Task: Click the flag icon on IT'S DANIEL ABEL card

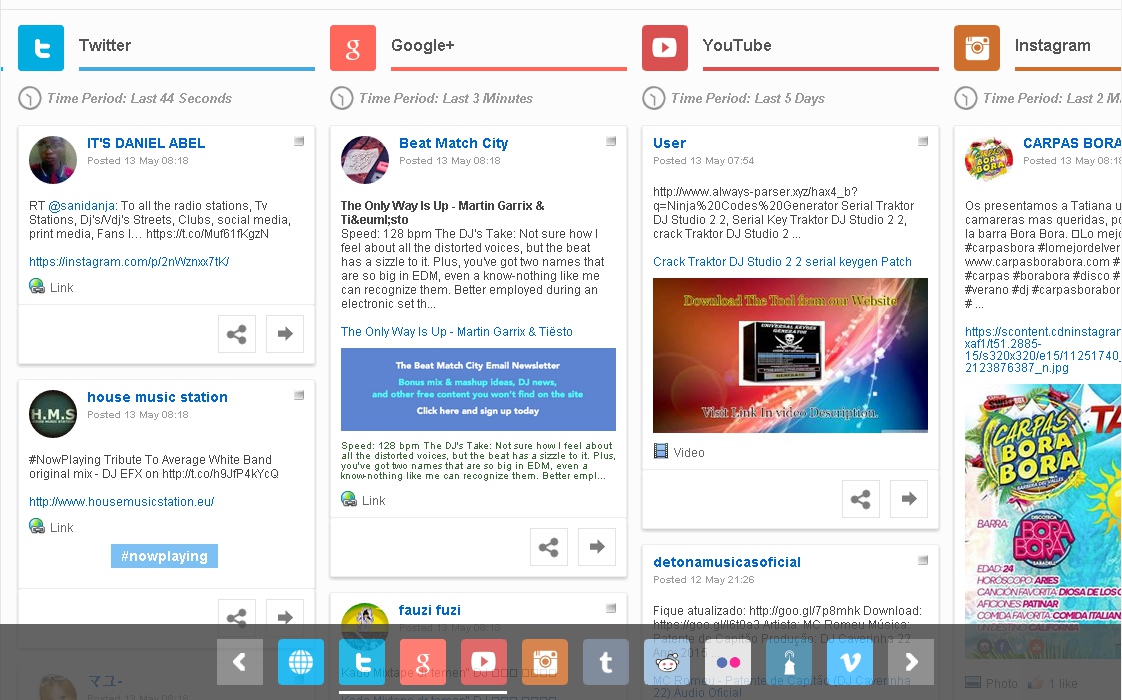Action: pyautogui.click(x=299, y=141)
